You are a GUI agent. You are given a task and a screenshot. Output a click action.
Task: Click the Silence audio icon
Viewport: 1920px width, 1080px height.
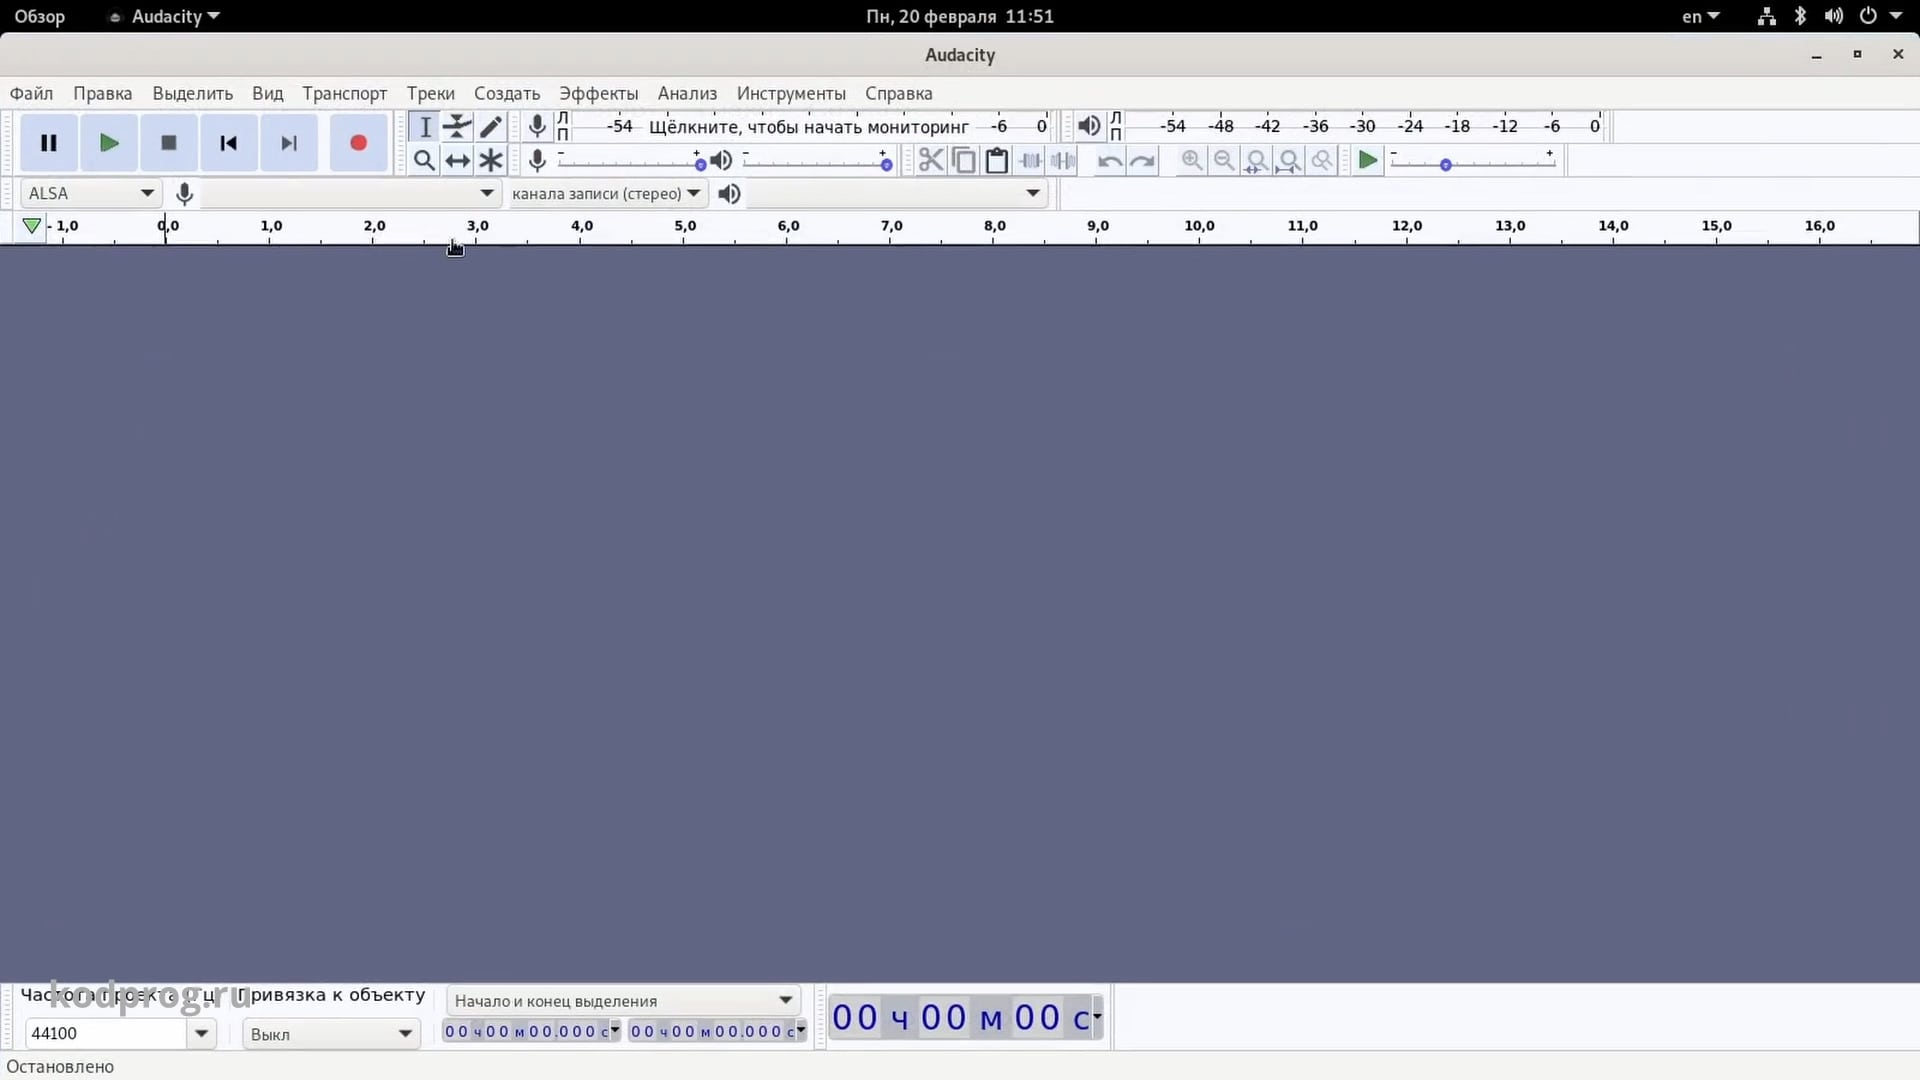tap(1063, 160)
